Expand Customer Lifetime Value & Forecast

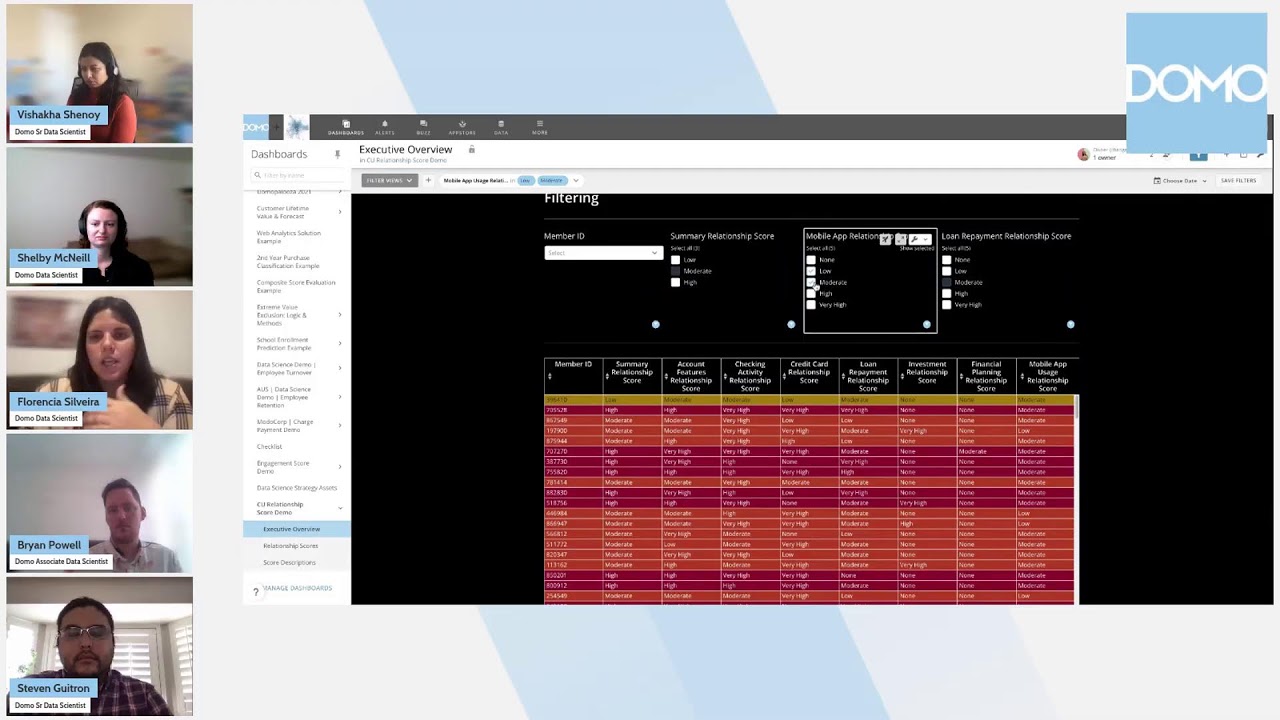coord(339,212)
